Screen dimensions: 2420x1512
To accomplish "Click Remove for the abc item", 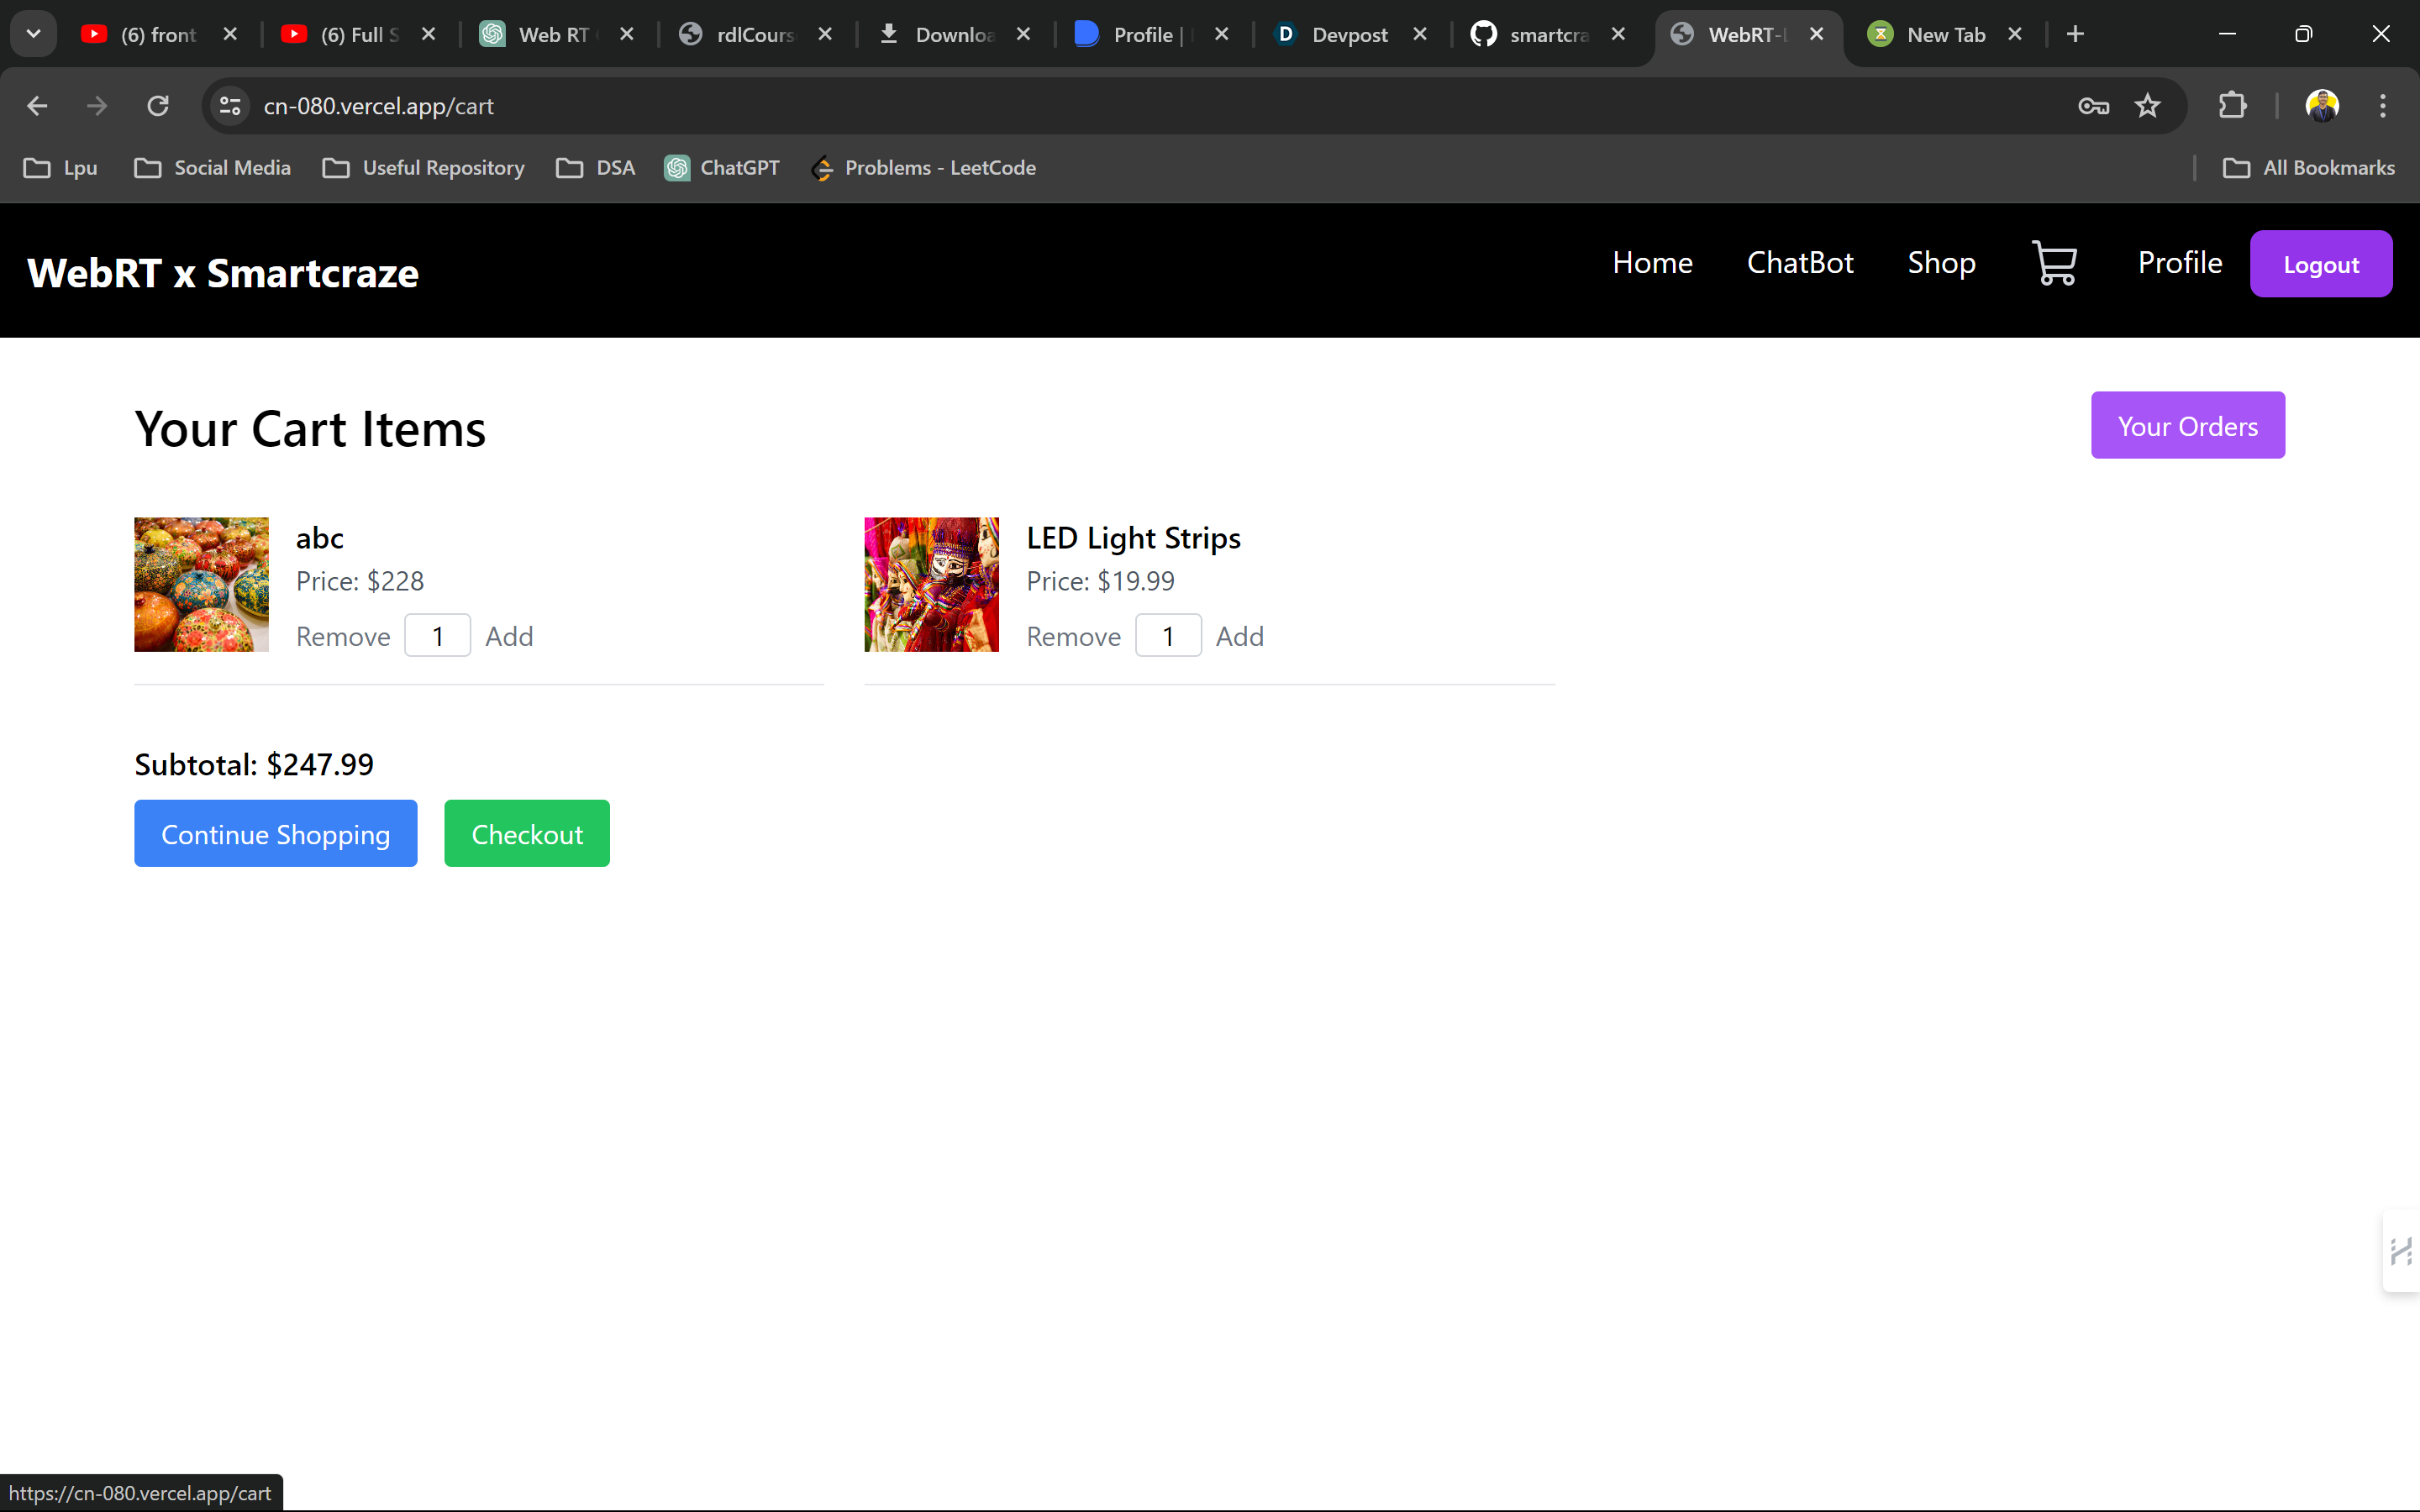I will point(343,637).
